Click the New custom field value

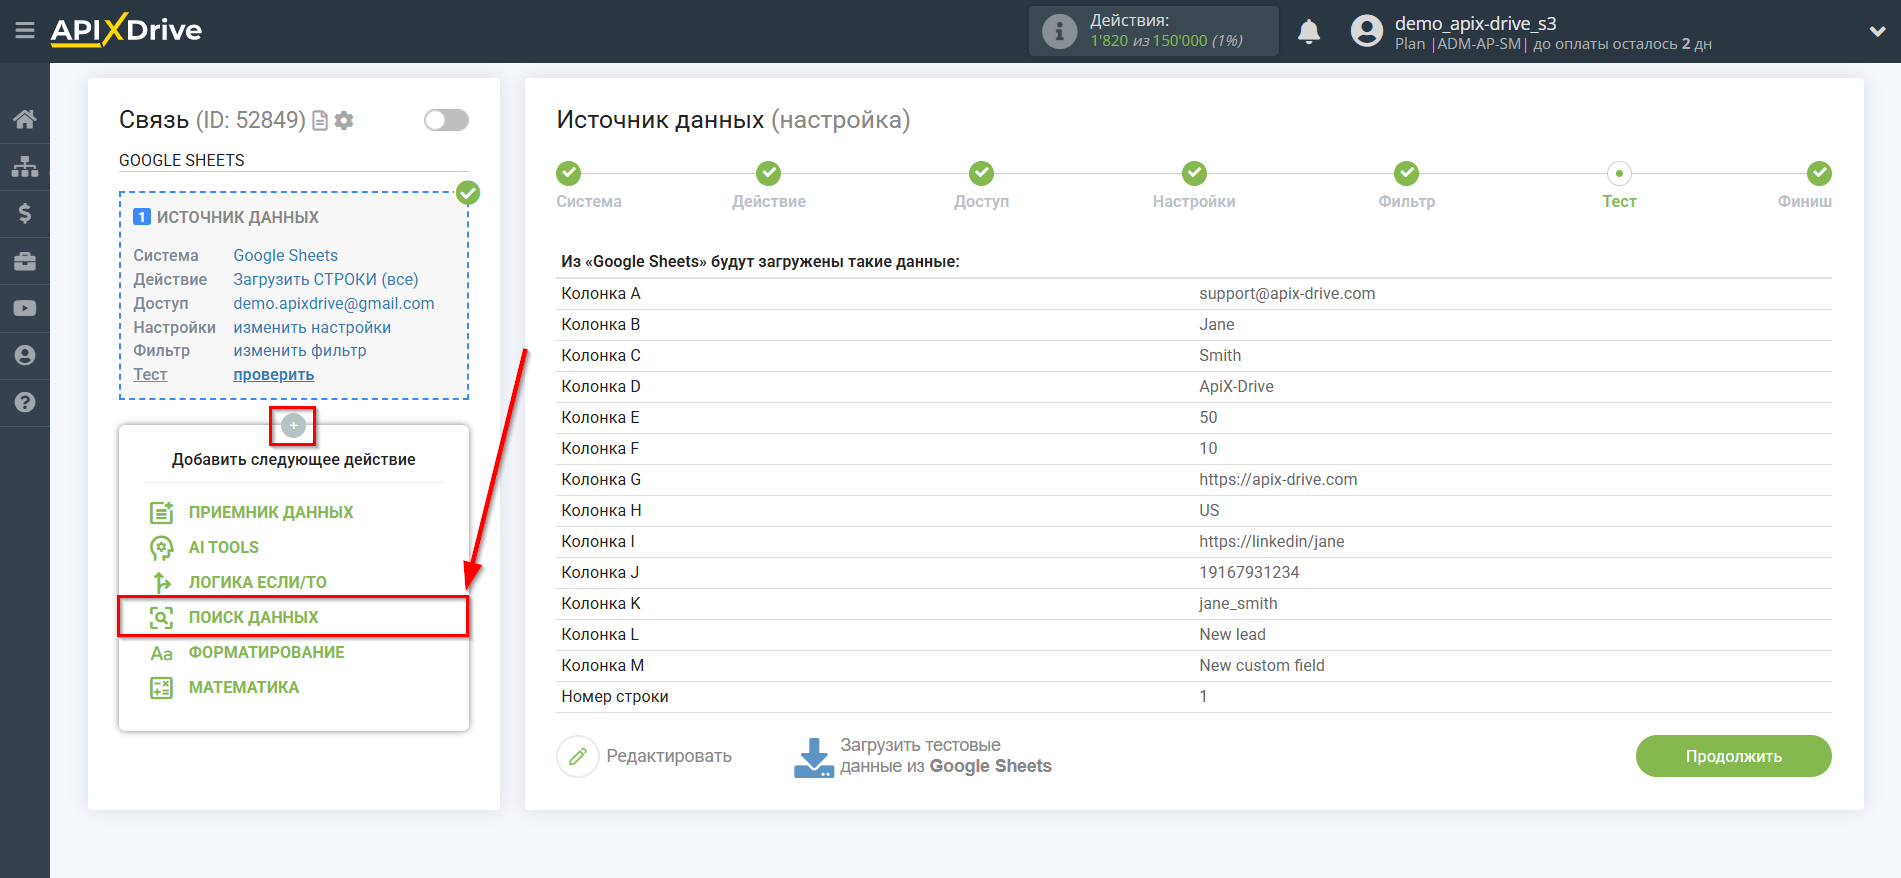(x=1262, y=665)
